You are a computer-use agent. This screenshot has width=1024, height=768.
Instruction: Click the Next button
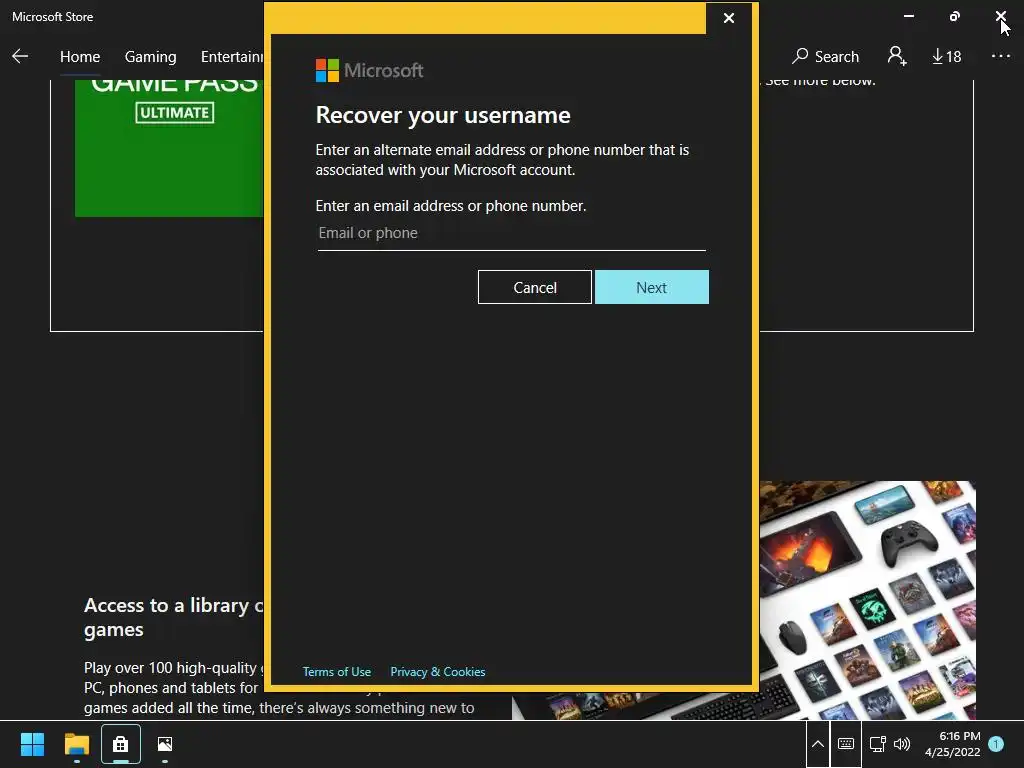click(x=652, y=287)
